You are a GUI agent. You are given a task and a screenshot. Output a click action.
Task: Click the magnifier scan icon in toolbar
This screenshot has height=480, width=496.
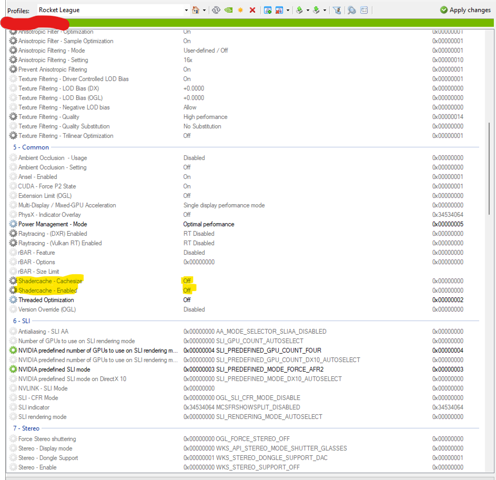pos(351,10)
